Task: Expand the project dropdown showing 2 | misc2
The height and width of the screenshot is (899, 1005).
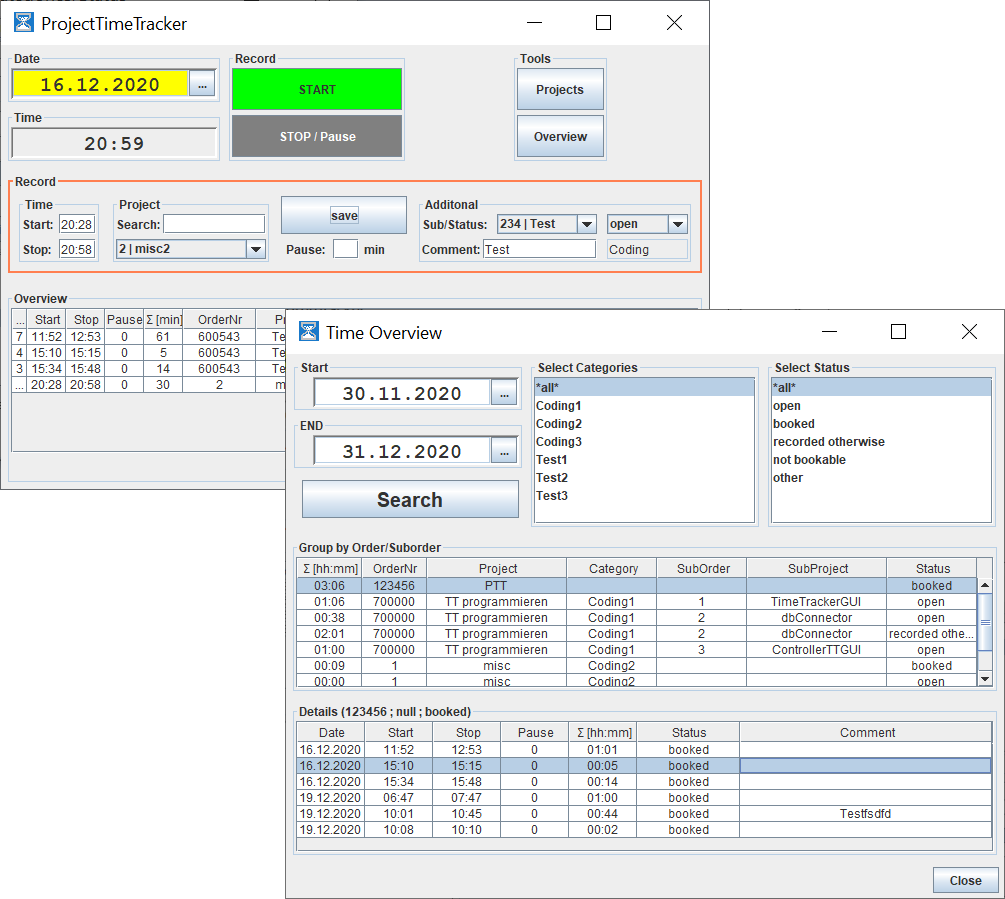Action: 256,249
